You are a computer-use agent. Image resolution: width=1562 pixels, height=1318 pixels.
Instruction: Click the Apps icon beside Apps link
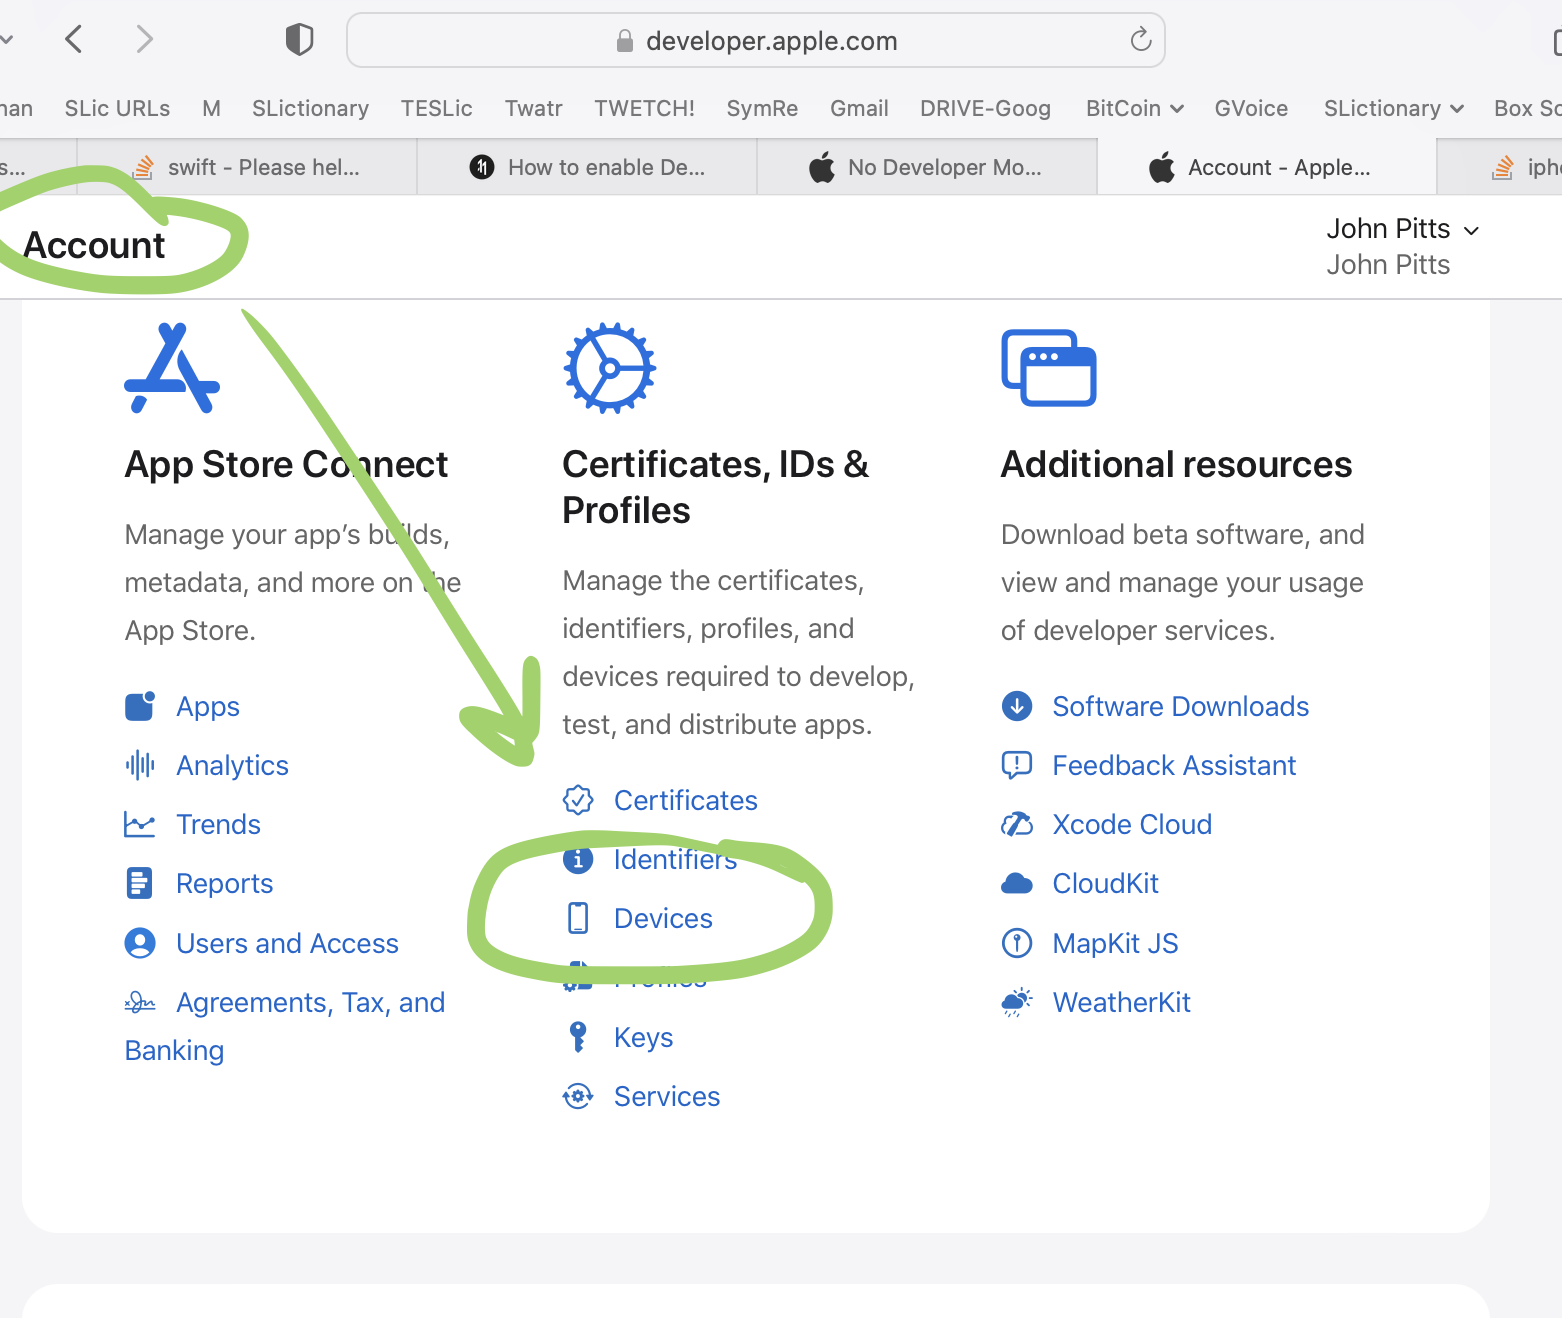coord(140,706)
